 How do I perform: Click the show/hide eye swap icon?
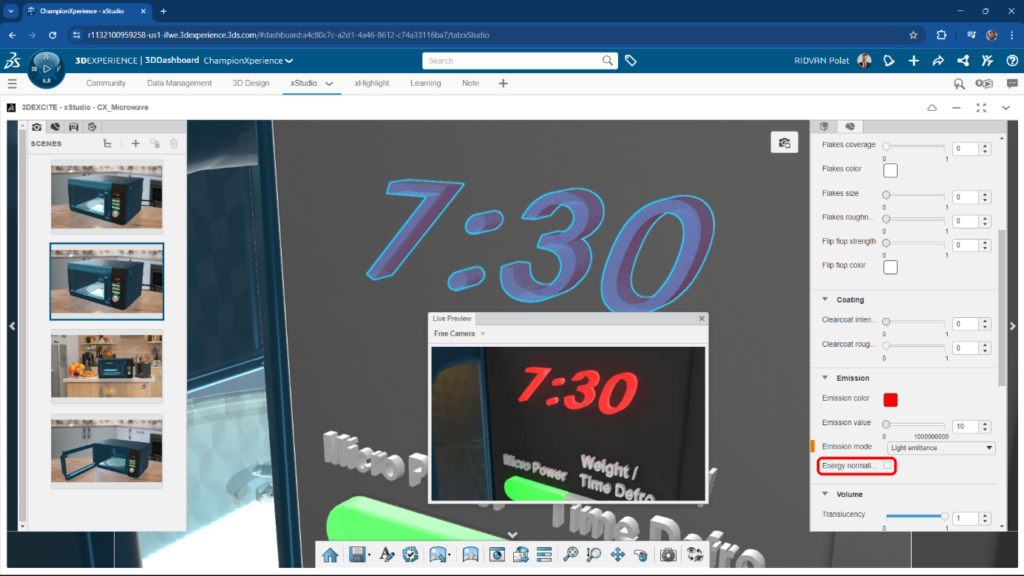tap(695, 554)
